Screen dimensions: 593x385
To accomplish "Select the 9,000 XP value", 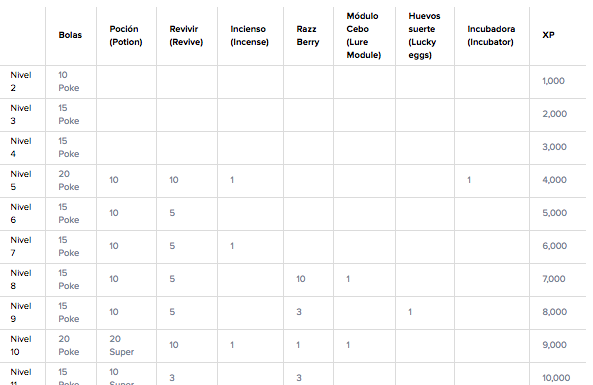I will tap(554, 345).
